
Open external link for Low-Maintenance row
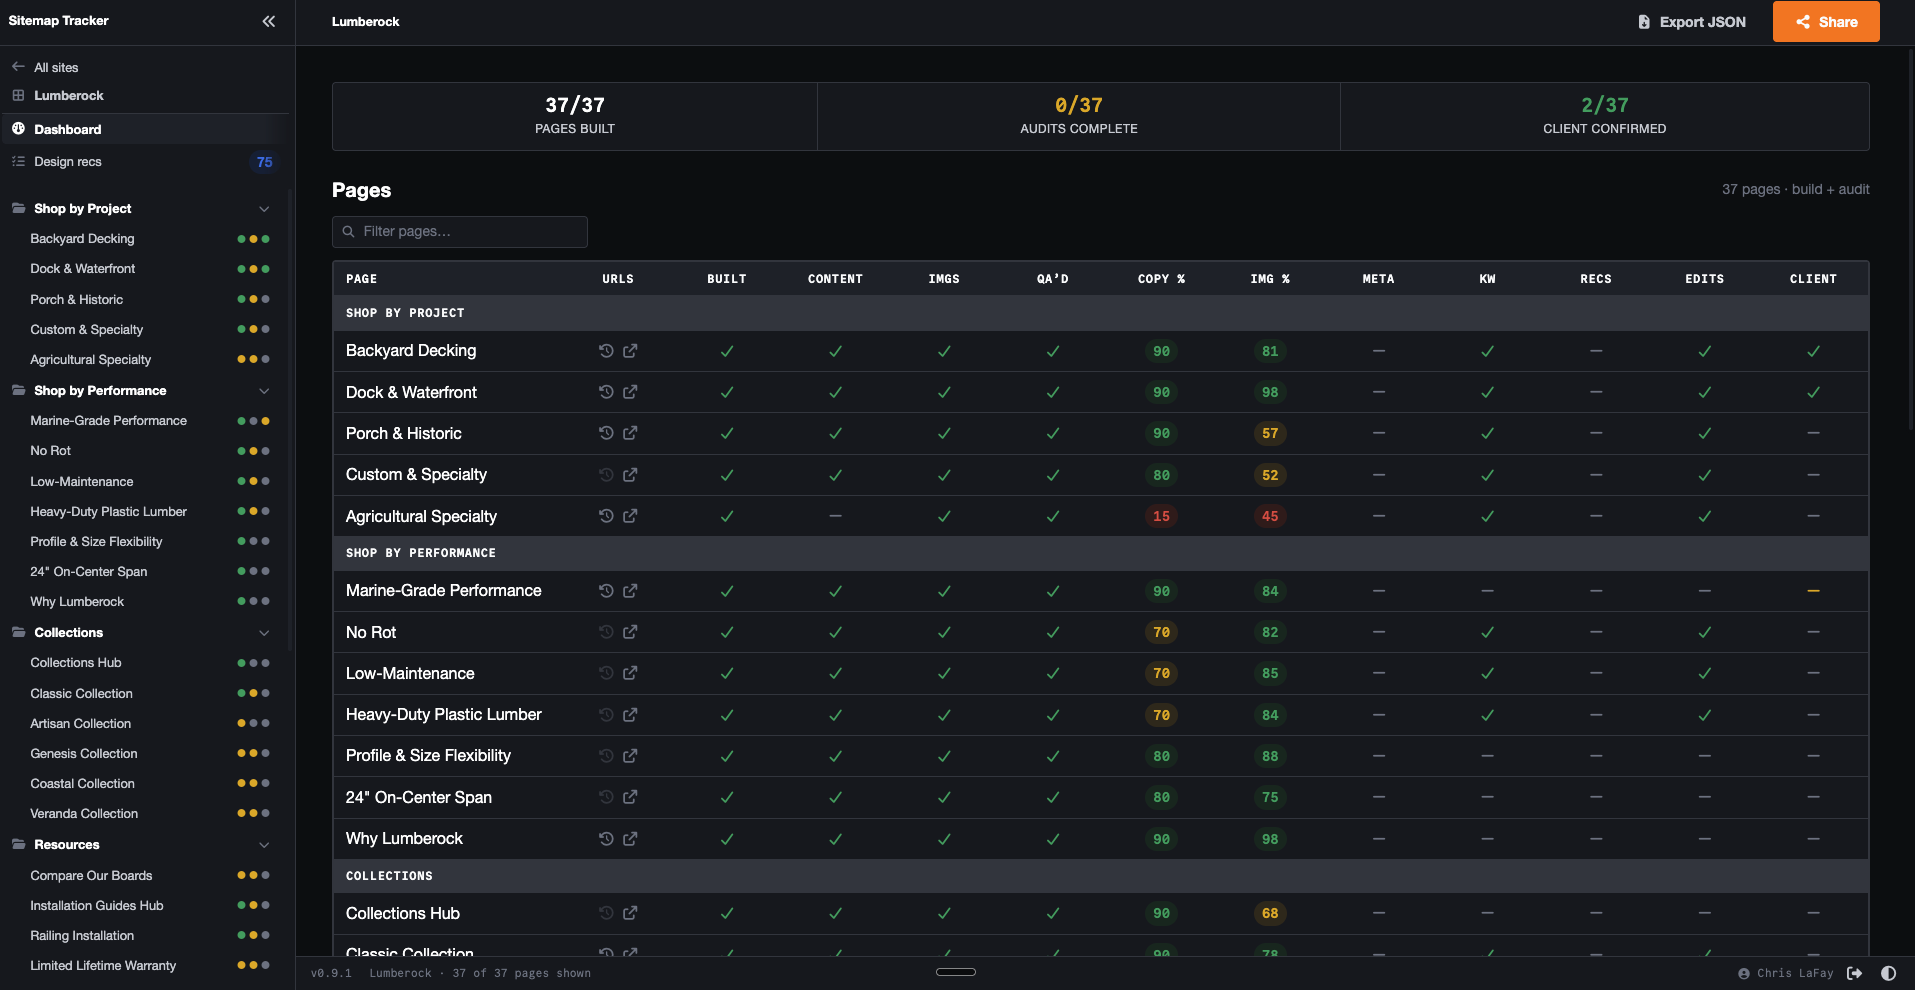click(630, 673)
